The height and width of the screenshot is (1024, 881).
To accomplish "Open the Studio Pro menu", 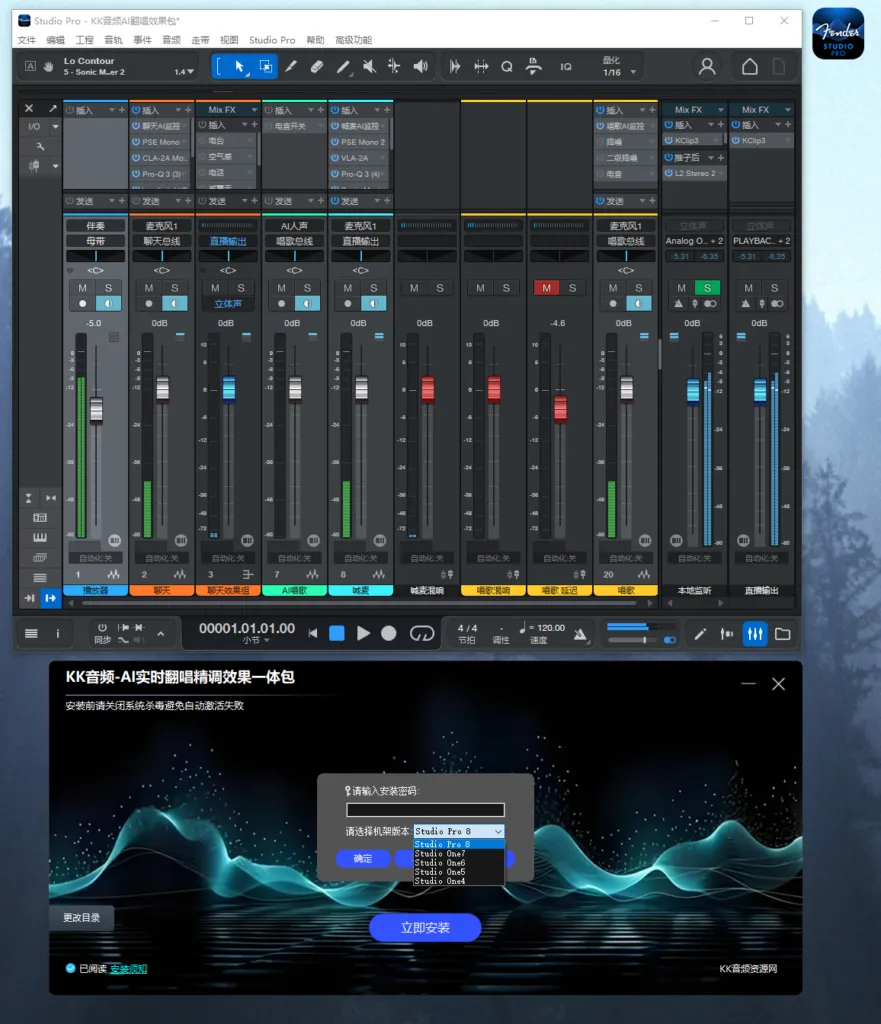I will coord(272,40).
